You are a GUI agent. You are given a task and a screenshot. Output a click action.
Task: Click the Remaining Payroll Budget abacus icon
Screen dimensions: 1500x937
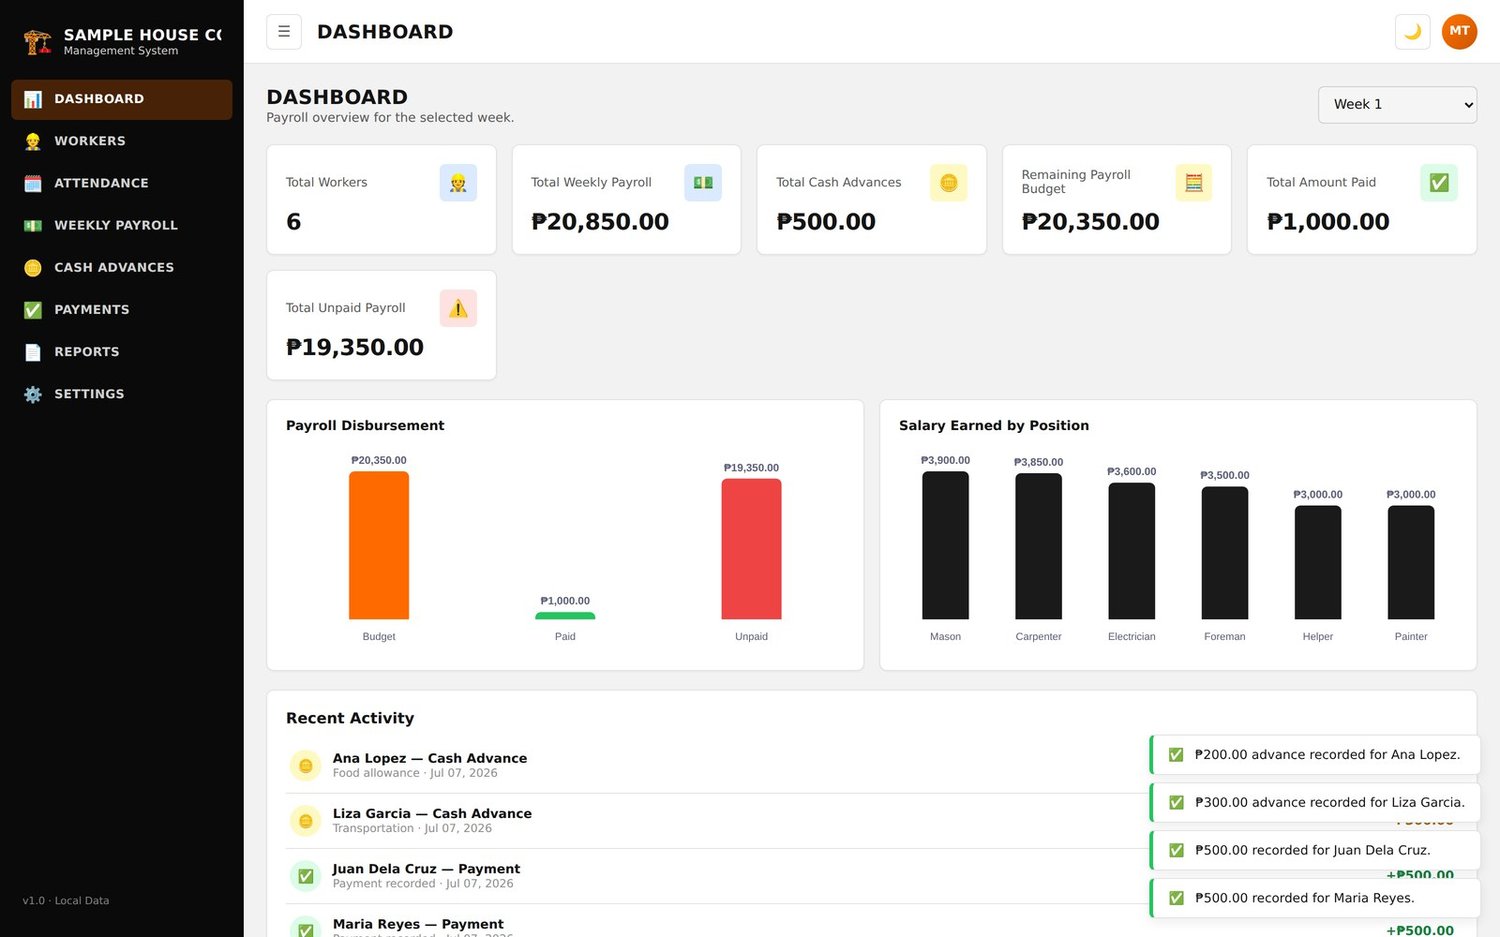1193,183
